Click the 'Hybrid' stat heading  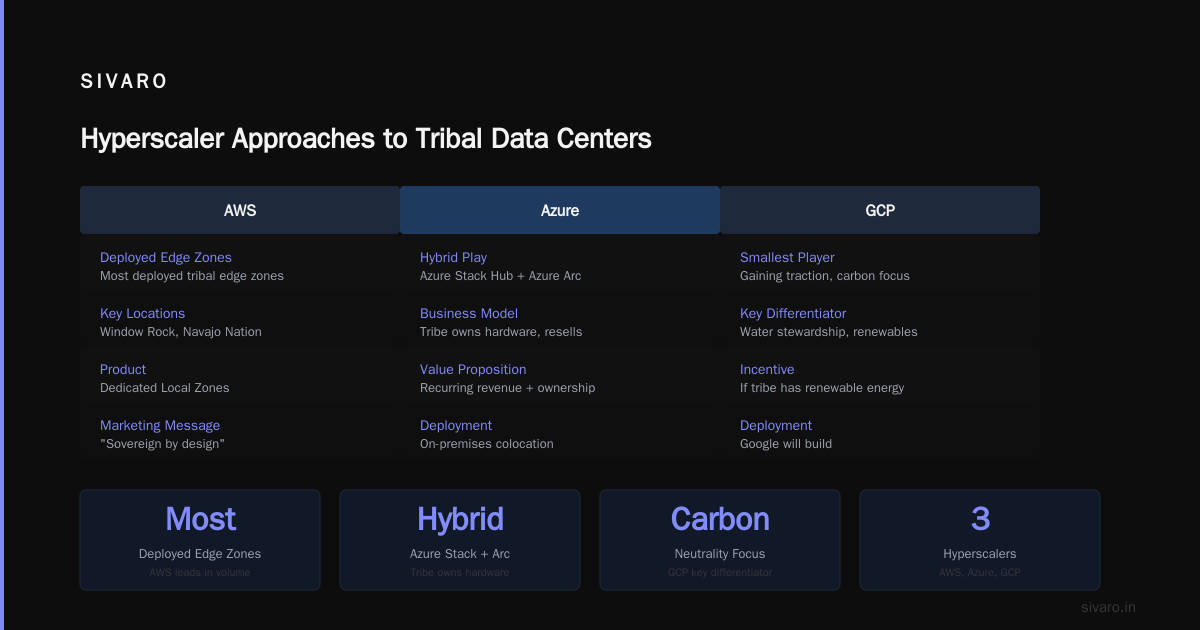[x=460, y=519]
